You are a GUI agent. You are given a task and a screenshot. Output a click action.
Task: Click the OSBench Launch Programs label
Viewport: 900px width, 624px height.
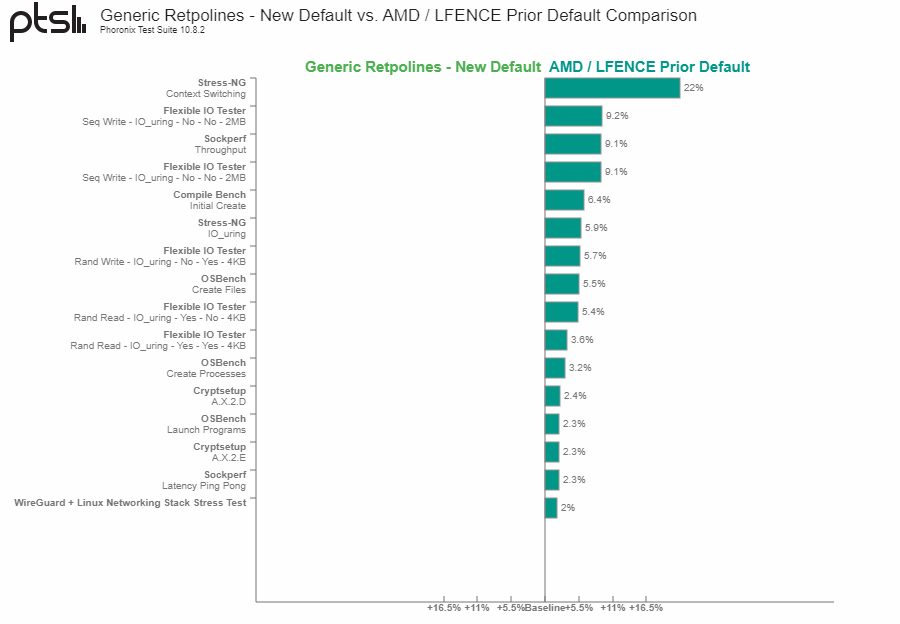(206, 424)
